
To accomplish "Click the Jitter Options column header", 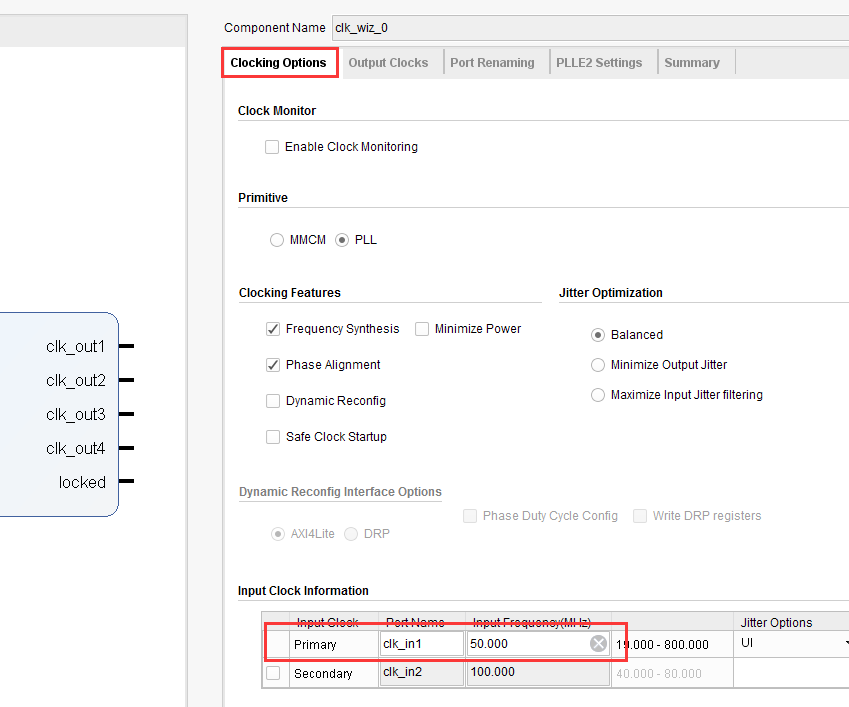I will click(x=776, y=623).
